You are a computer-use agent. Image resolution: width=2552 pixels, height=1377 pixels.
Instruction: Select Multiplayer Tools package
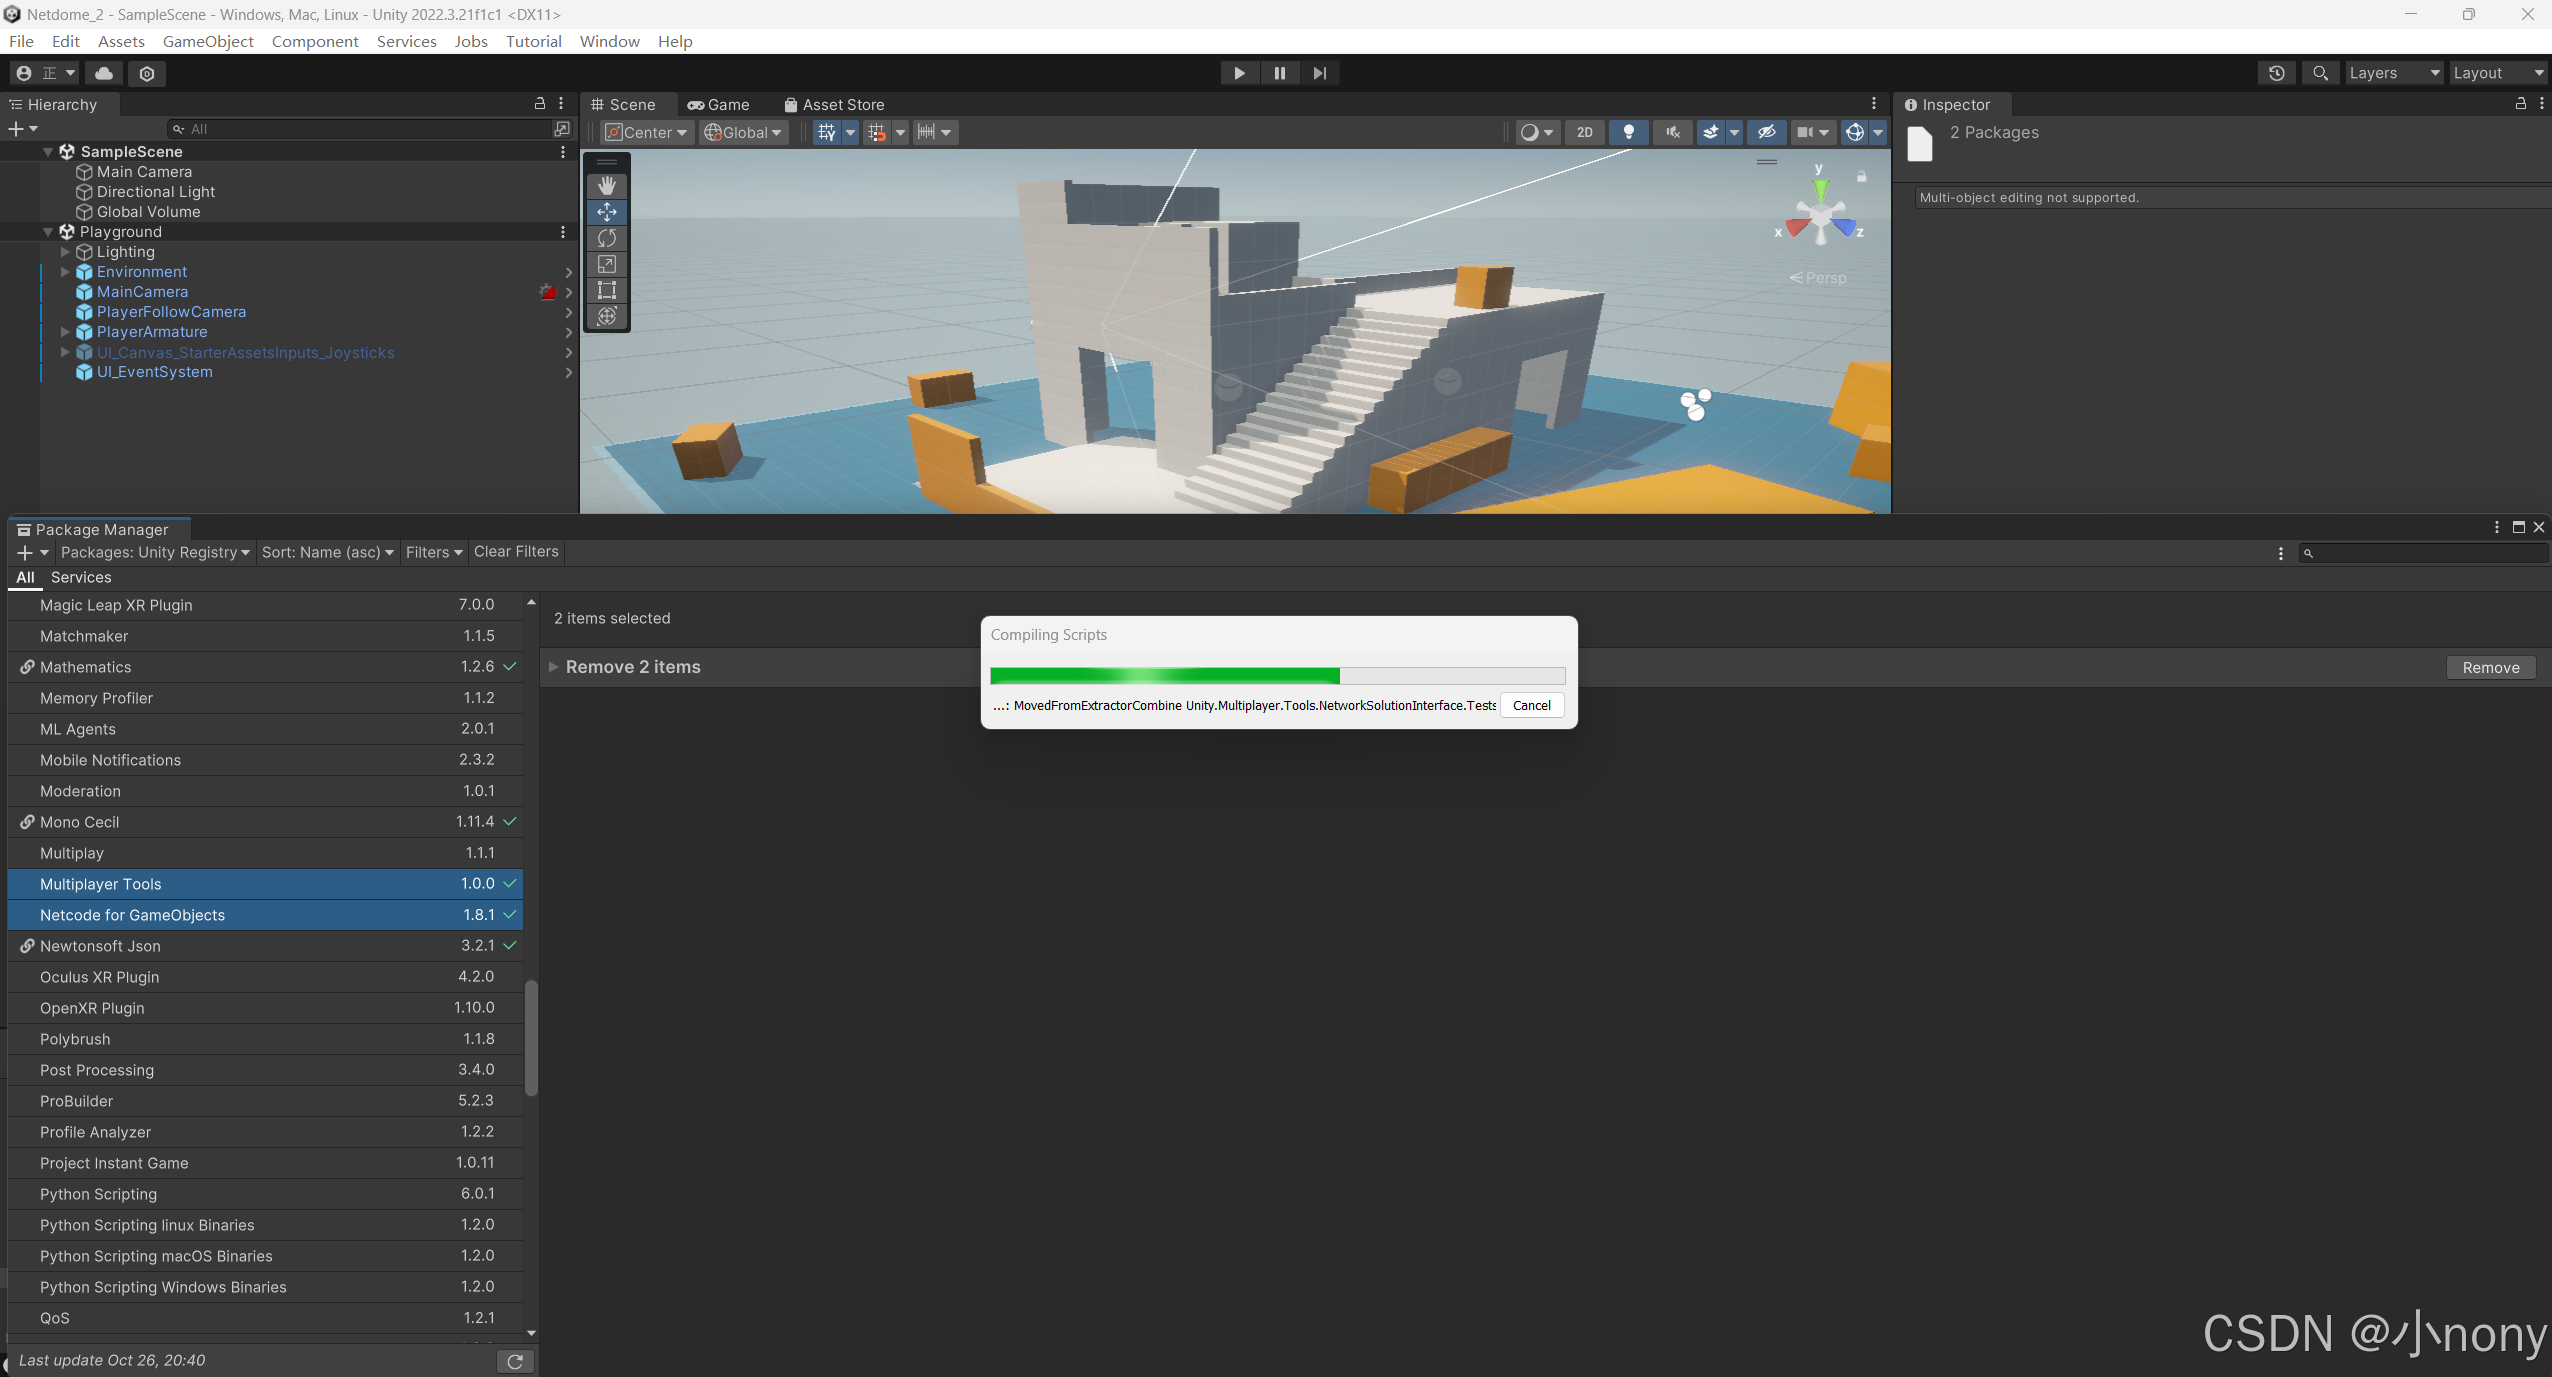(x=265, y=884)
